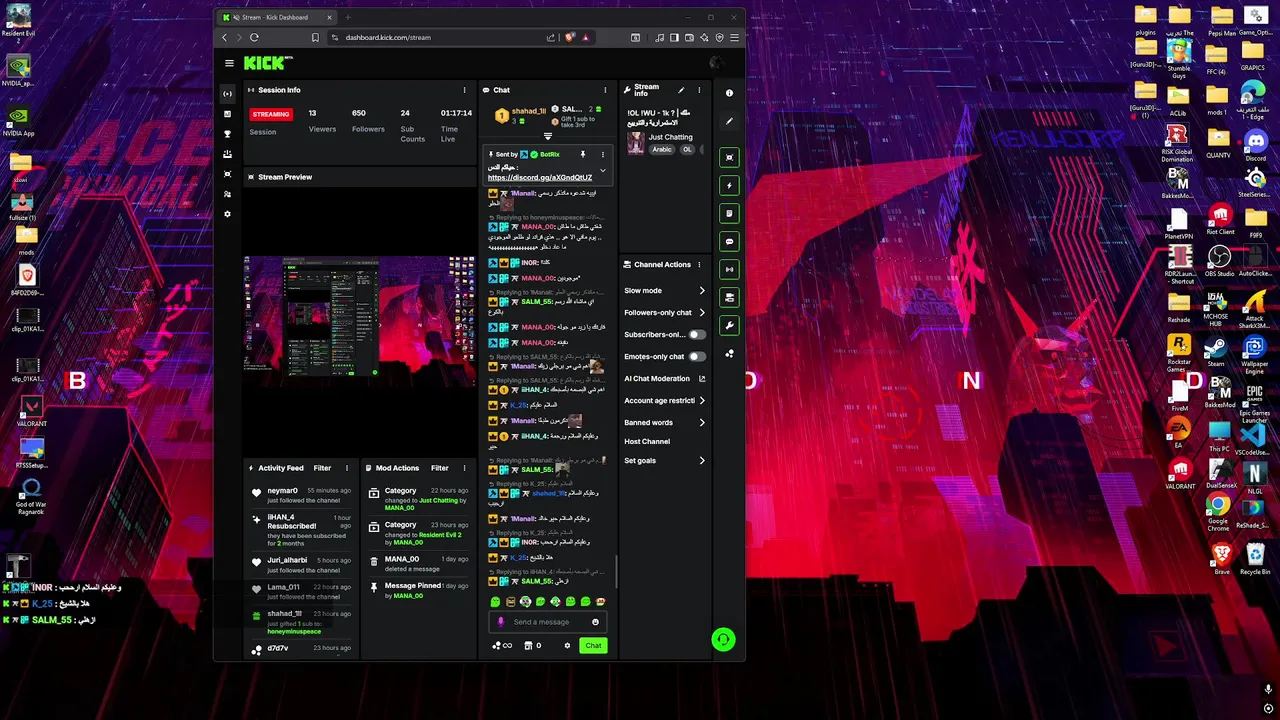Click the profile avatar at dashboard top right
Viewport: 1280px width, 720px height.
716,63
